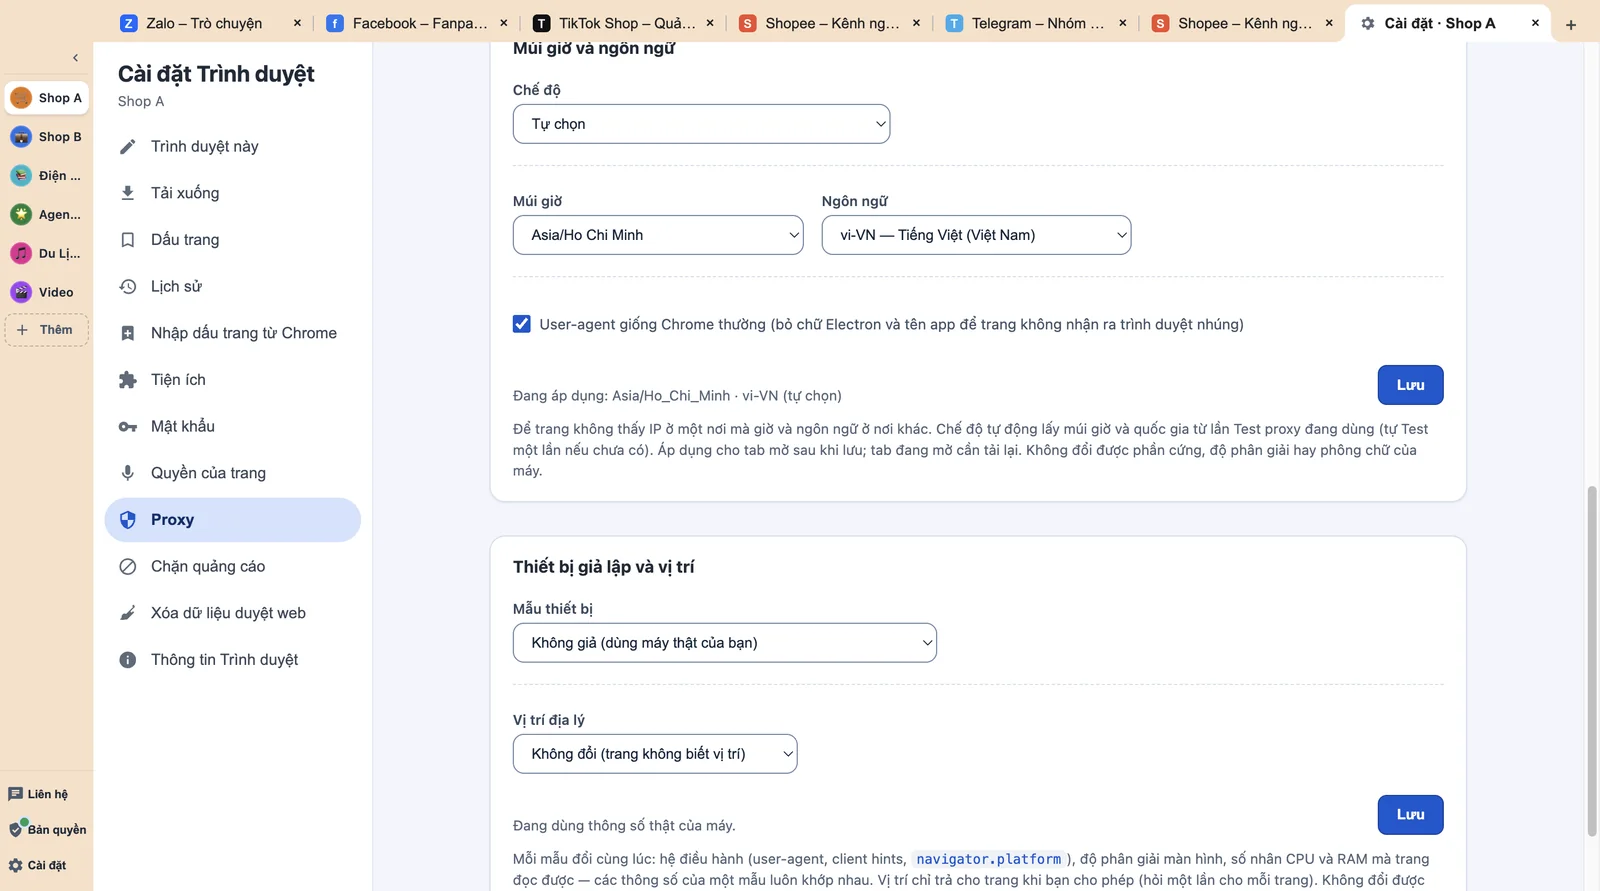
Task: Switch to the Facebook – Fanpage tab
Action: tap(418, 23)
